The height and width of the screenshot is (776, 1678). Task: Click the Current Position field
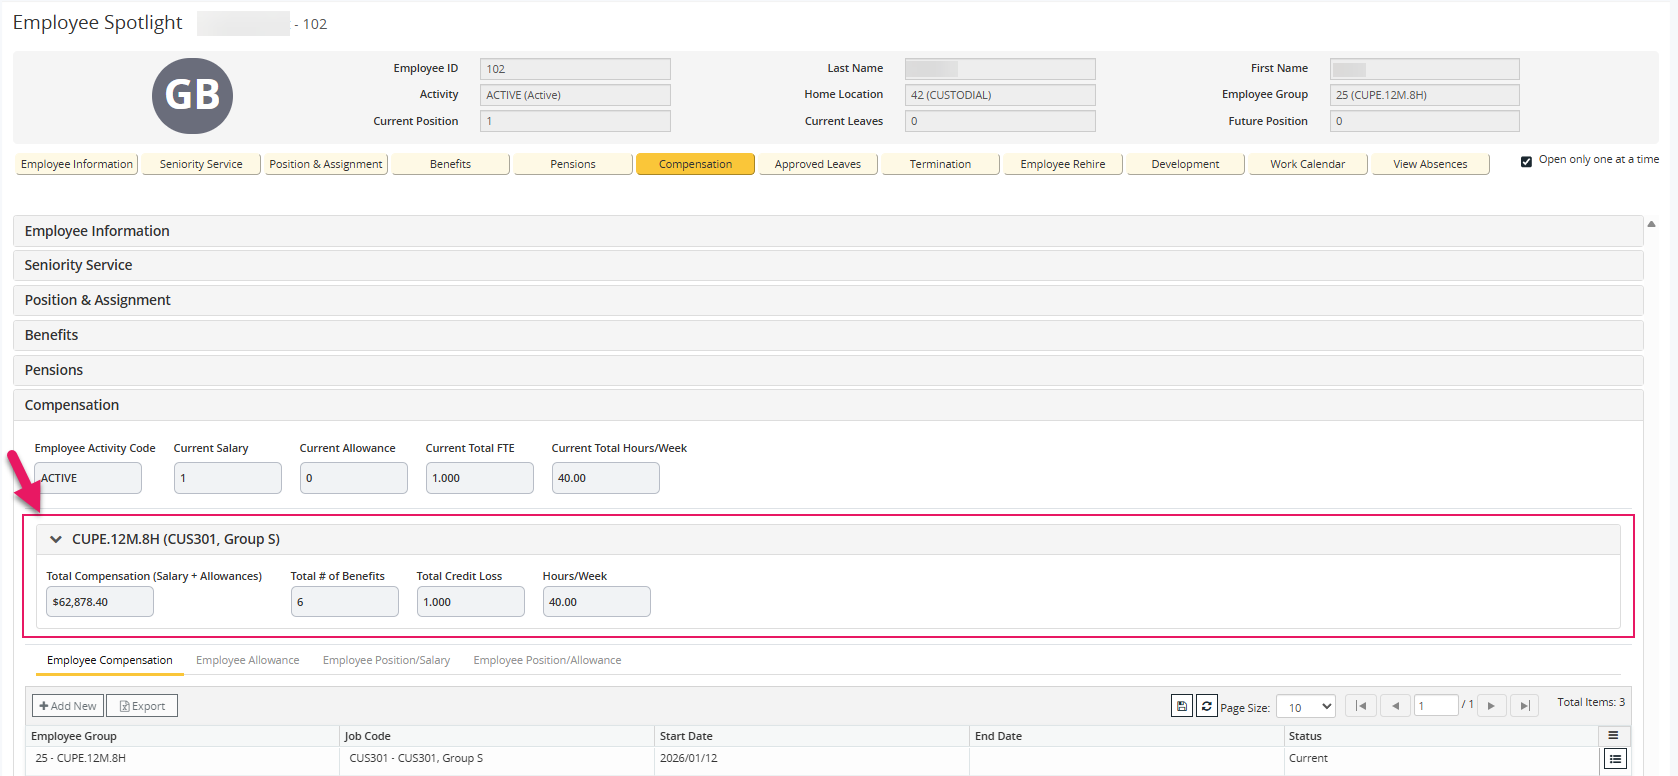coord(575,121)
